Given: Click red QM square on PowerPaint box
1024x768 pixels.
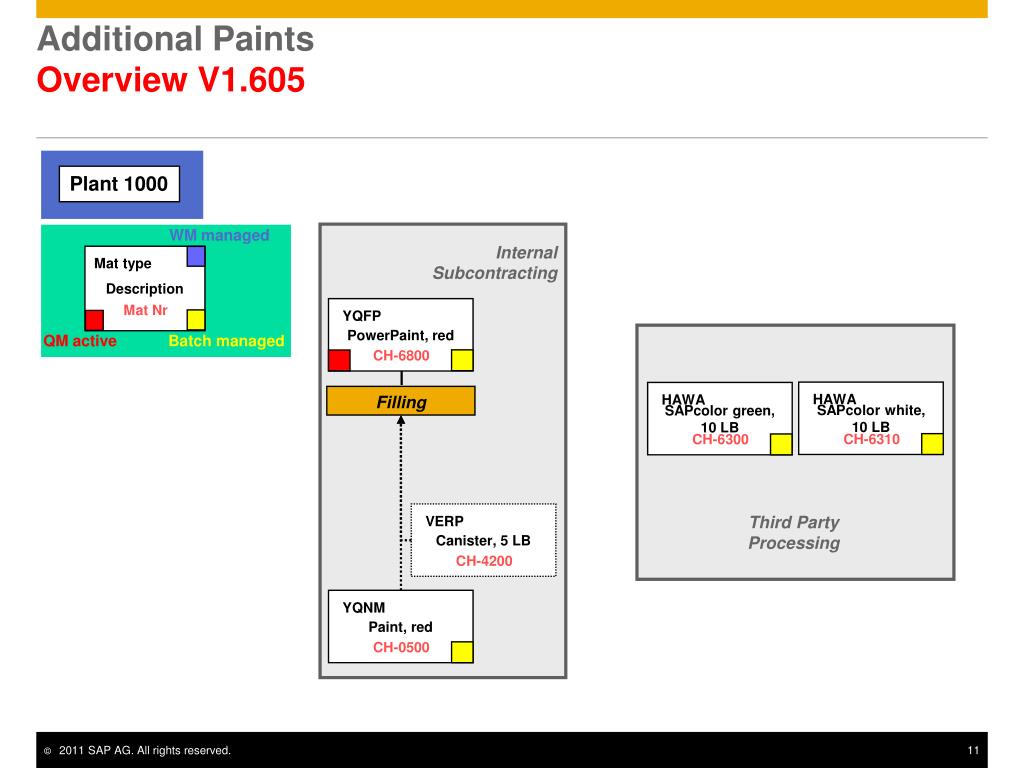Looking at the screenshot, I should tap(339, 360).
